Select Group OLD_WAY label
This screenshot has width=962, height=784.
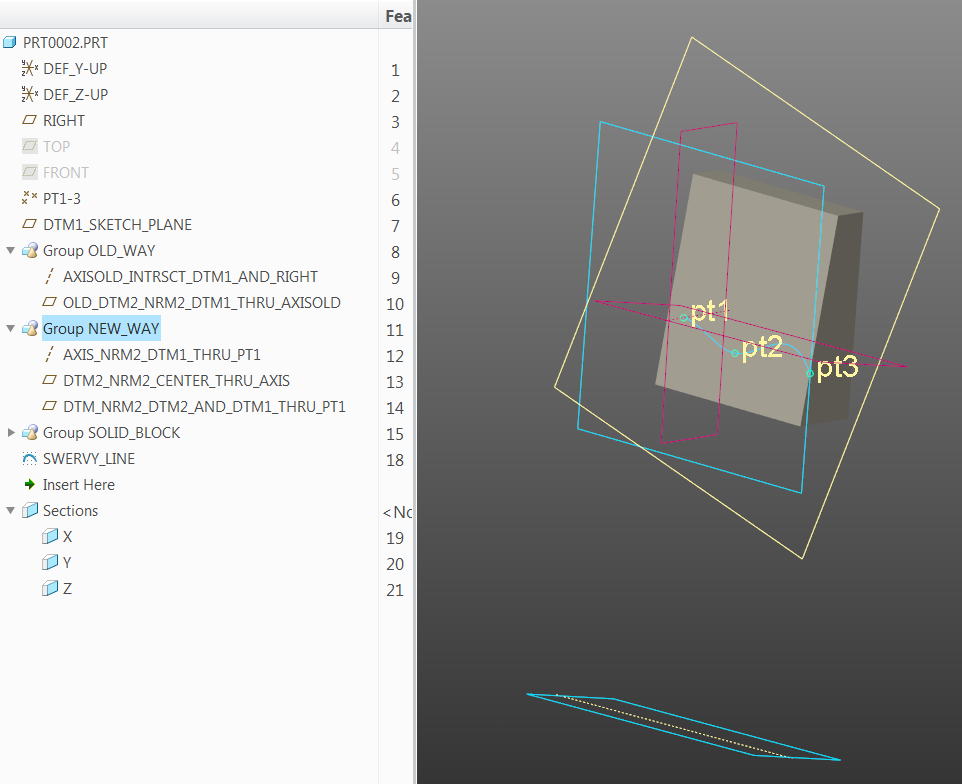[99, 250]
